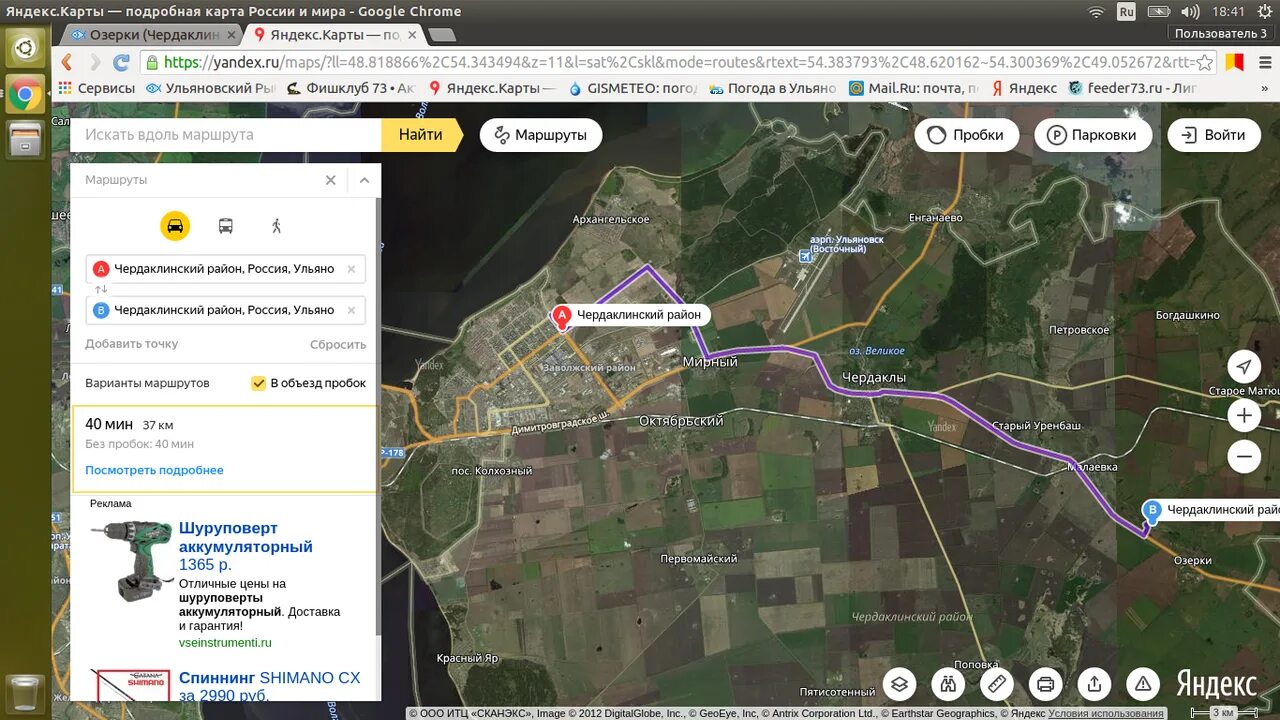
Task: Toggle the Пробки traffic layer
Action: pos(966,135)
